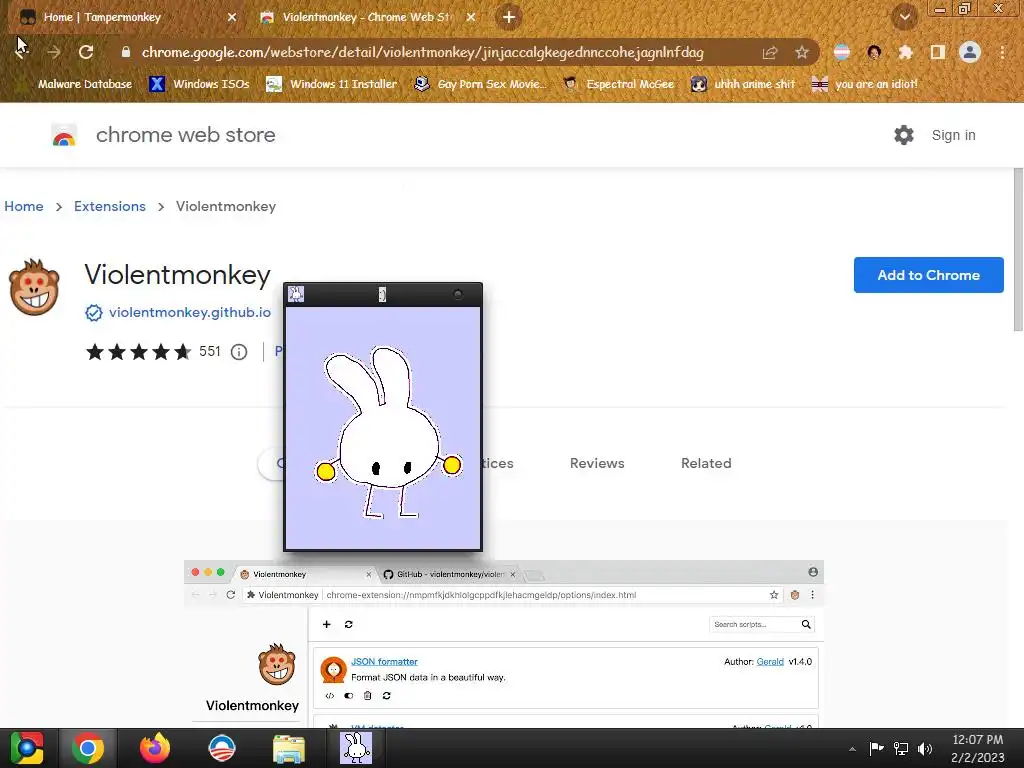
Task: Open the Extensions puzzle piece menu
Action: tap(905, 52)
